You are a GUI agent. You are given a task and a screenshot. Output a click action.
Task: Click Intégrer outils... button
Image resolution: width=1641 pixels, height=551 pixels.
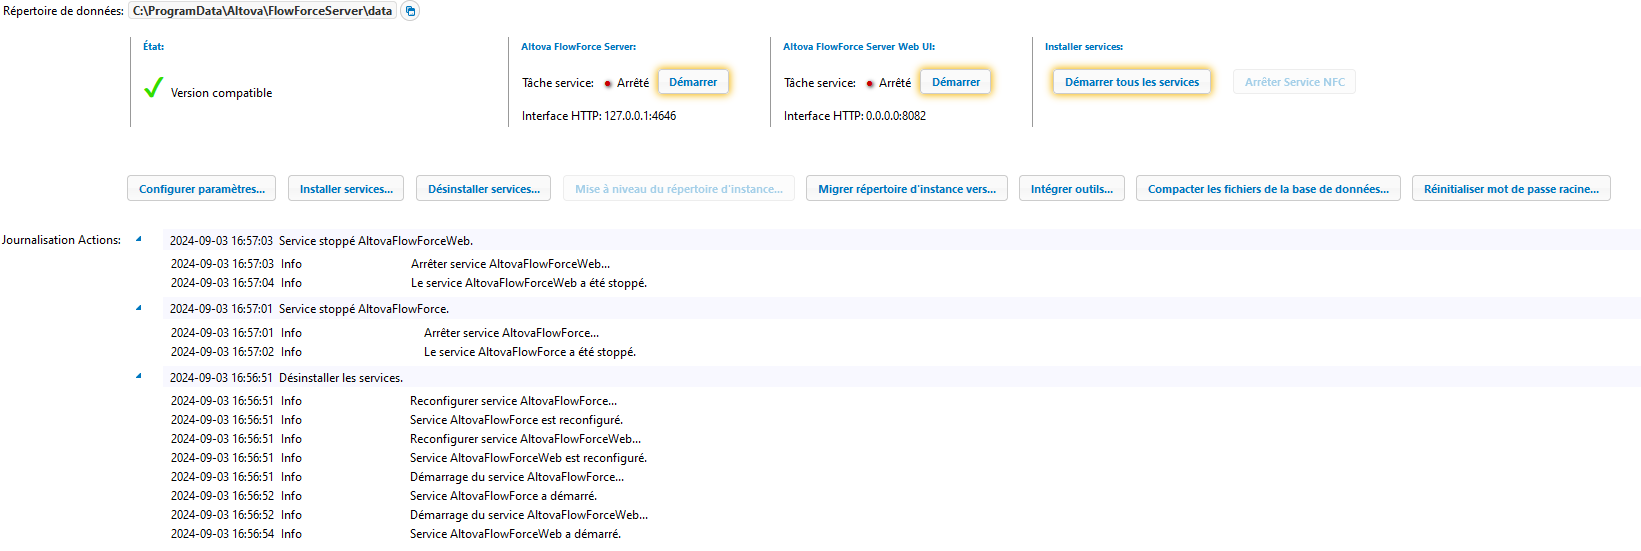1072,189
